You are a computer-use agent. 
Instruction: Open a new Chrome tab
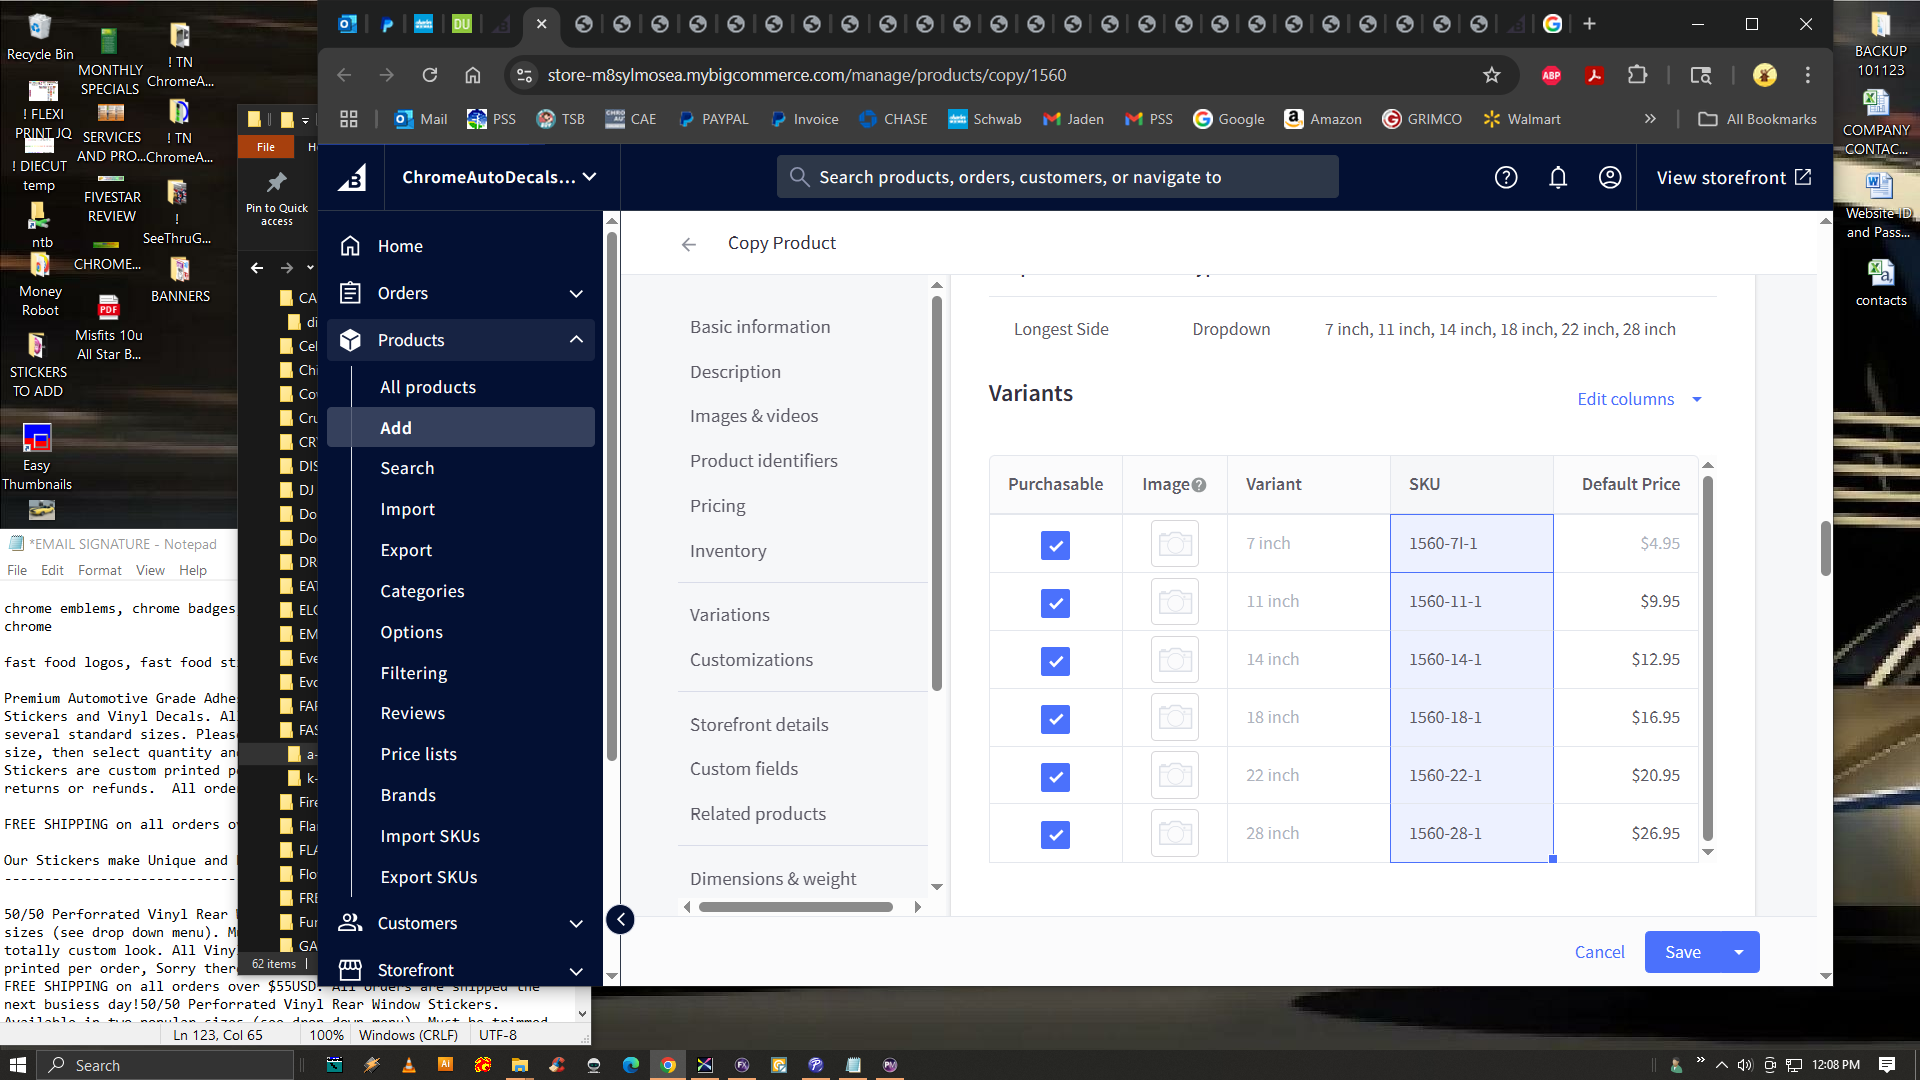coord(1590,24)
